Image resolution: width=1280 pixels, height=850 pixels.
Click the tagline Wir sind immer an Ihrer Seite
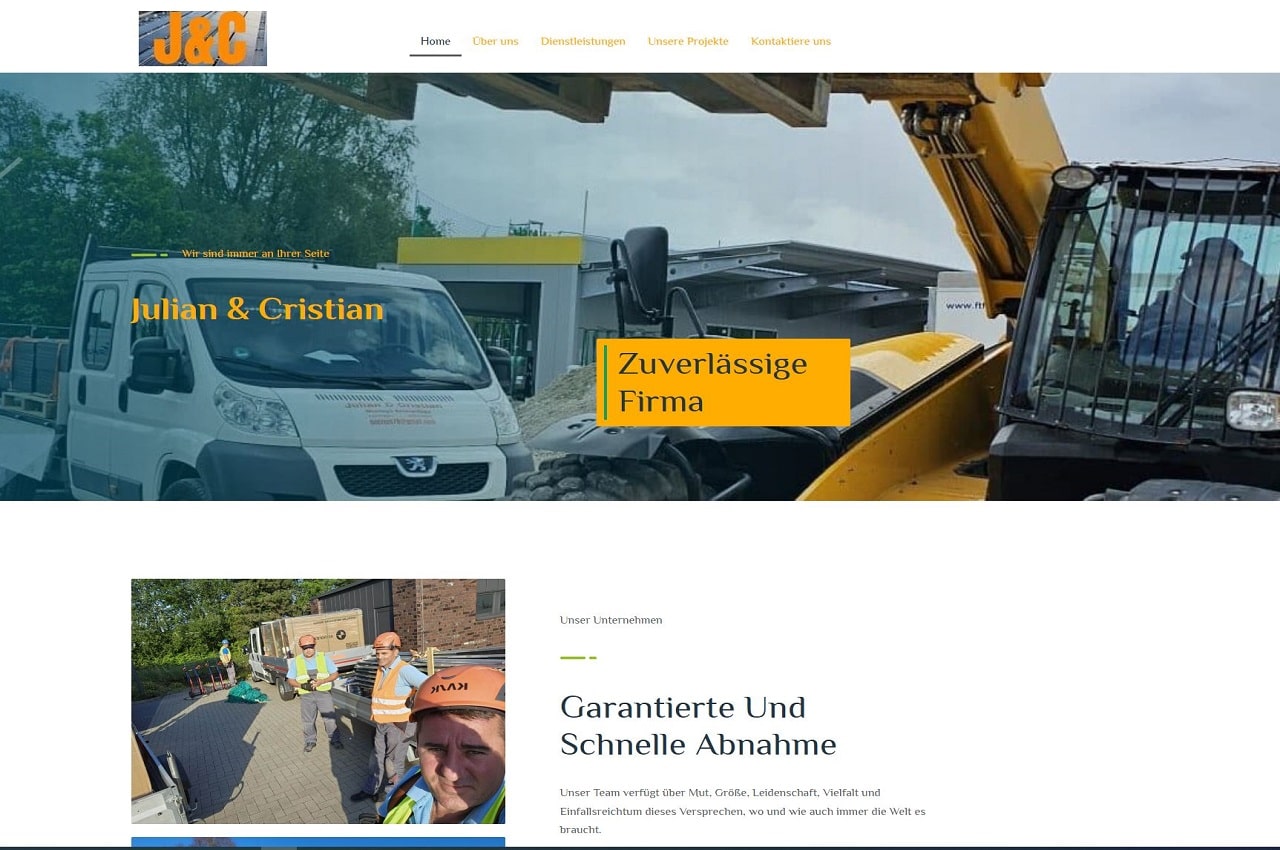[x=255, y=254]
